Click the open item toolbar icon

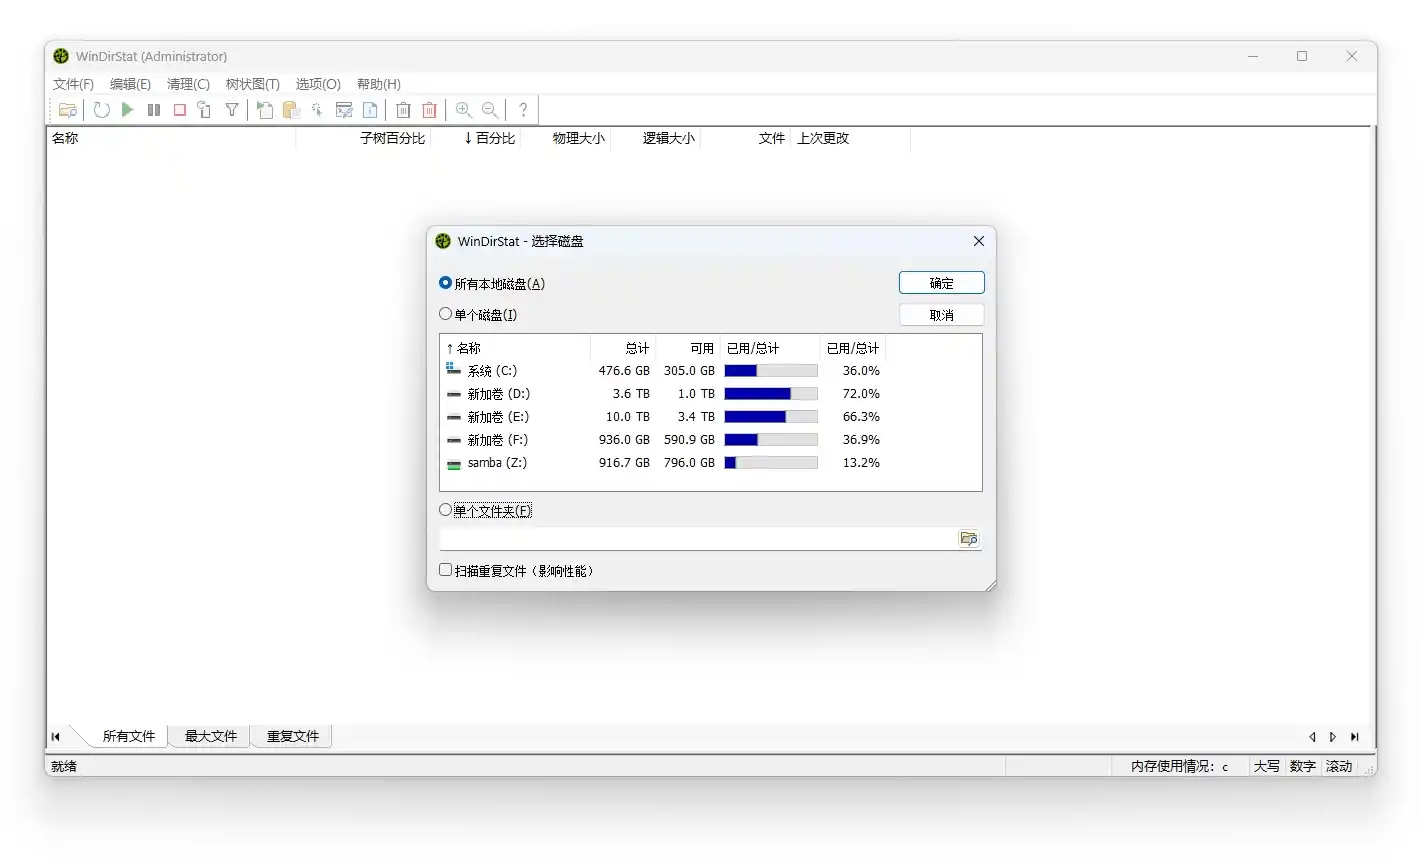[265, 110]
